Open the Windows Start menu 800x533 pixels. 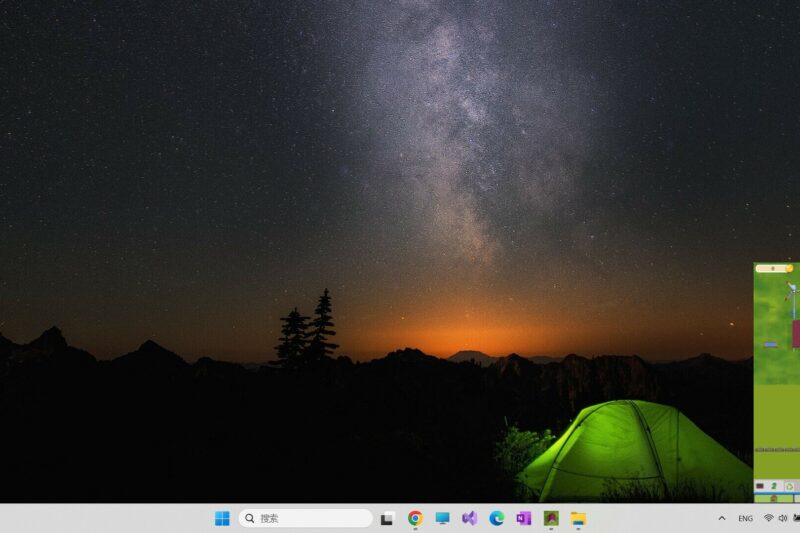(x=222, y=518)
